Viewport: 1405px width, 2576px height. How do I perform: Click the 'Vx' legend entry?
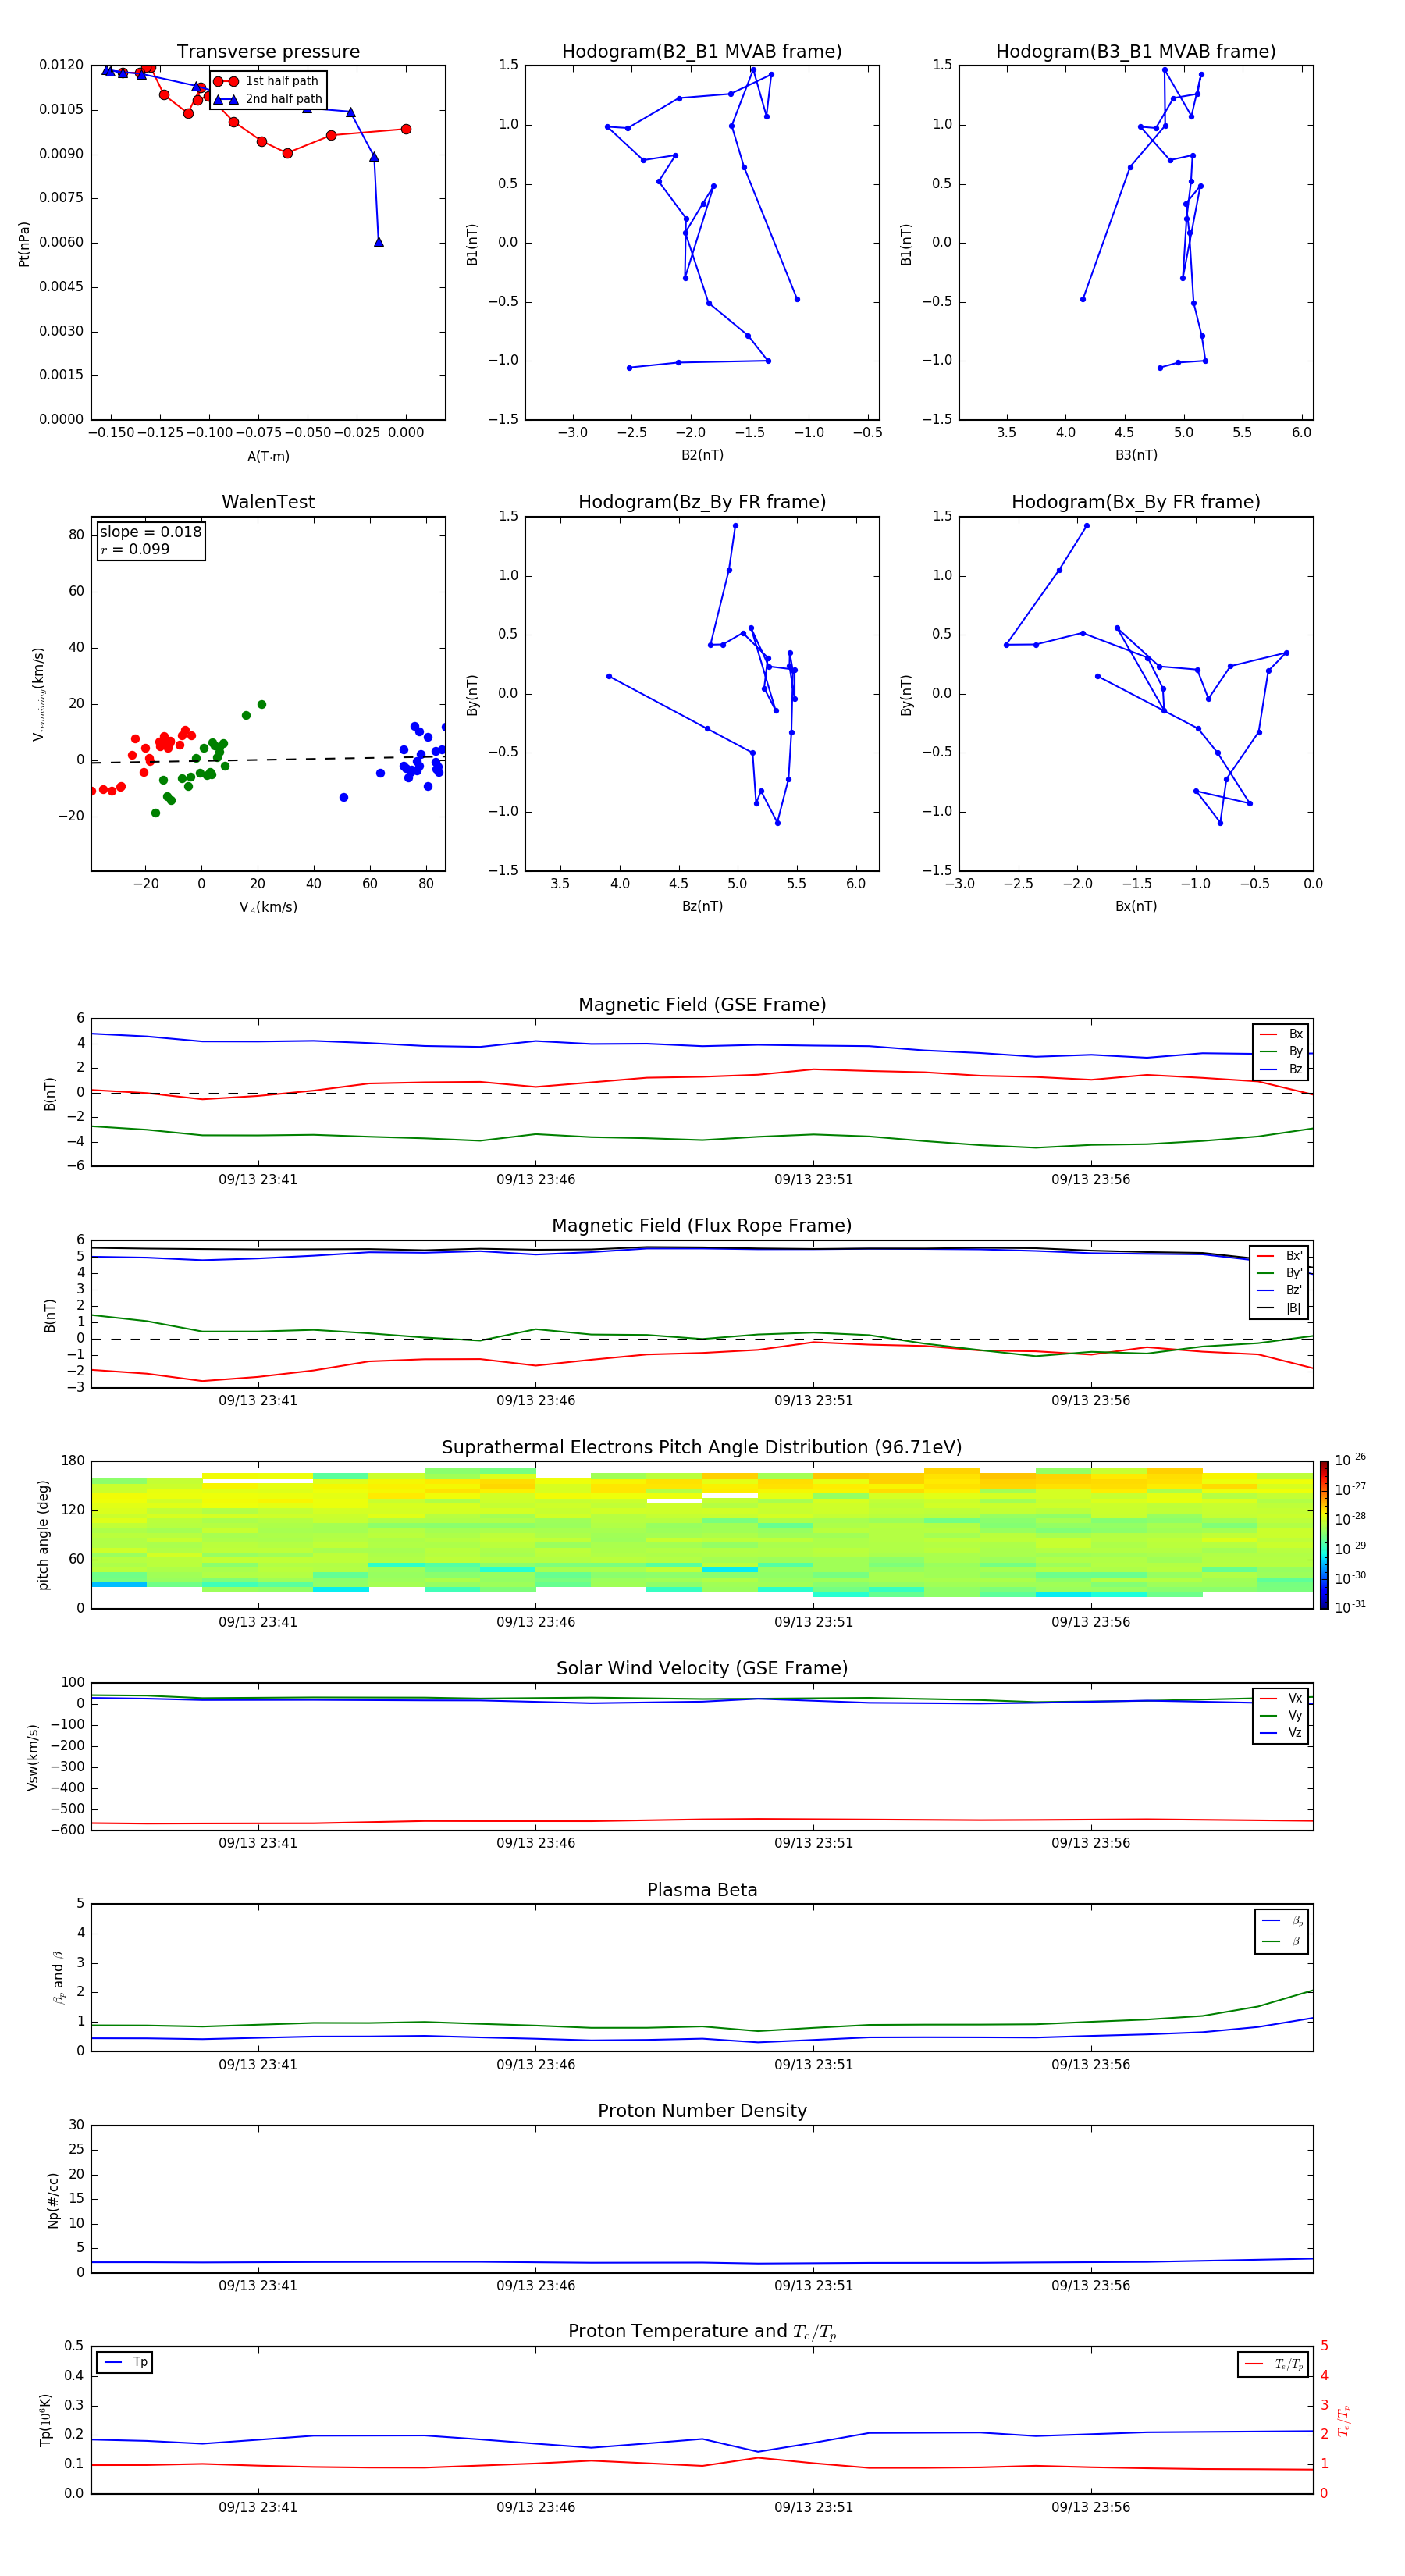pyautogui.click(x=1281, y=1698)
